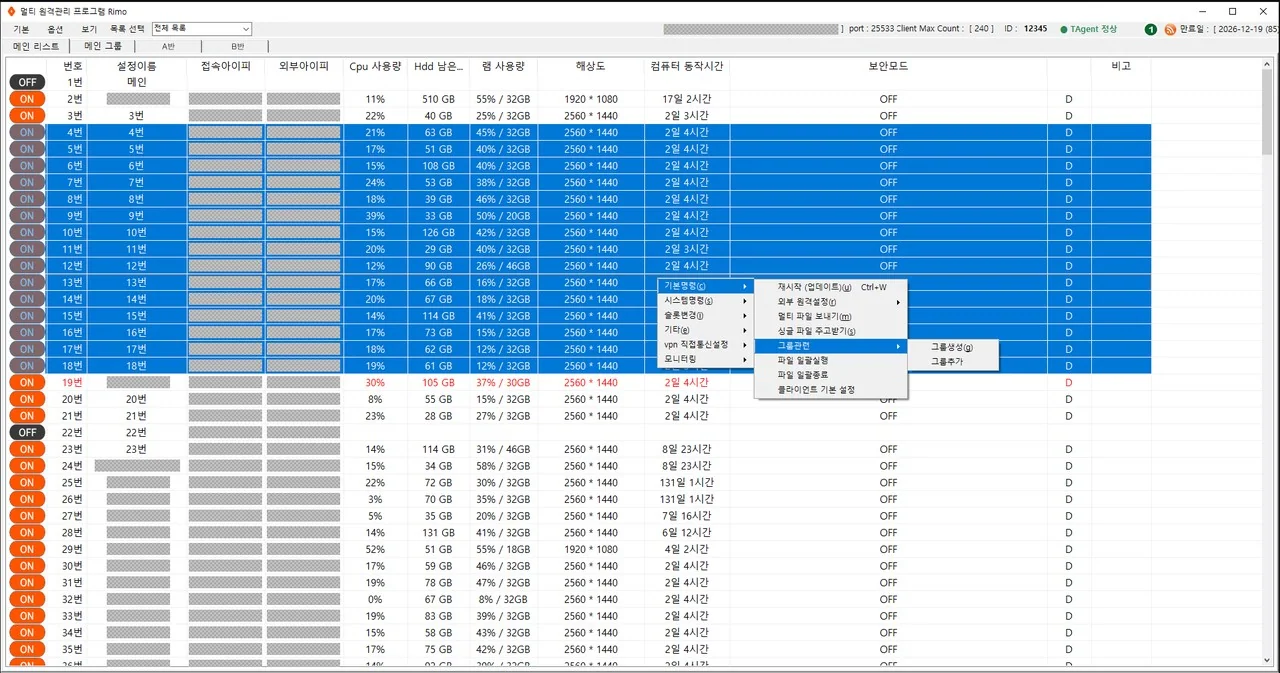Click the scrollbar up arrow at top
Screen dimensions: 1280x673
point(1267,63)
